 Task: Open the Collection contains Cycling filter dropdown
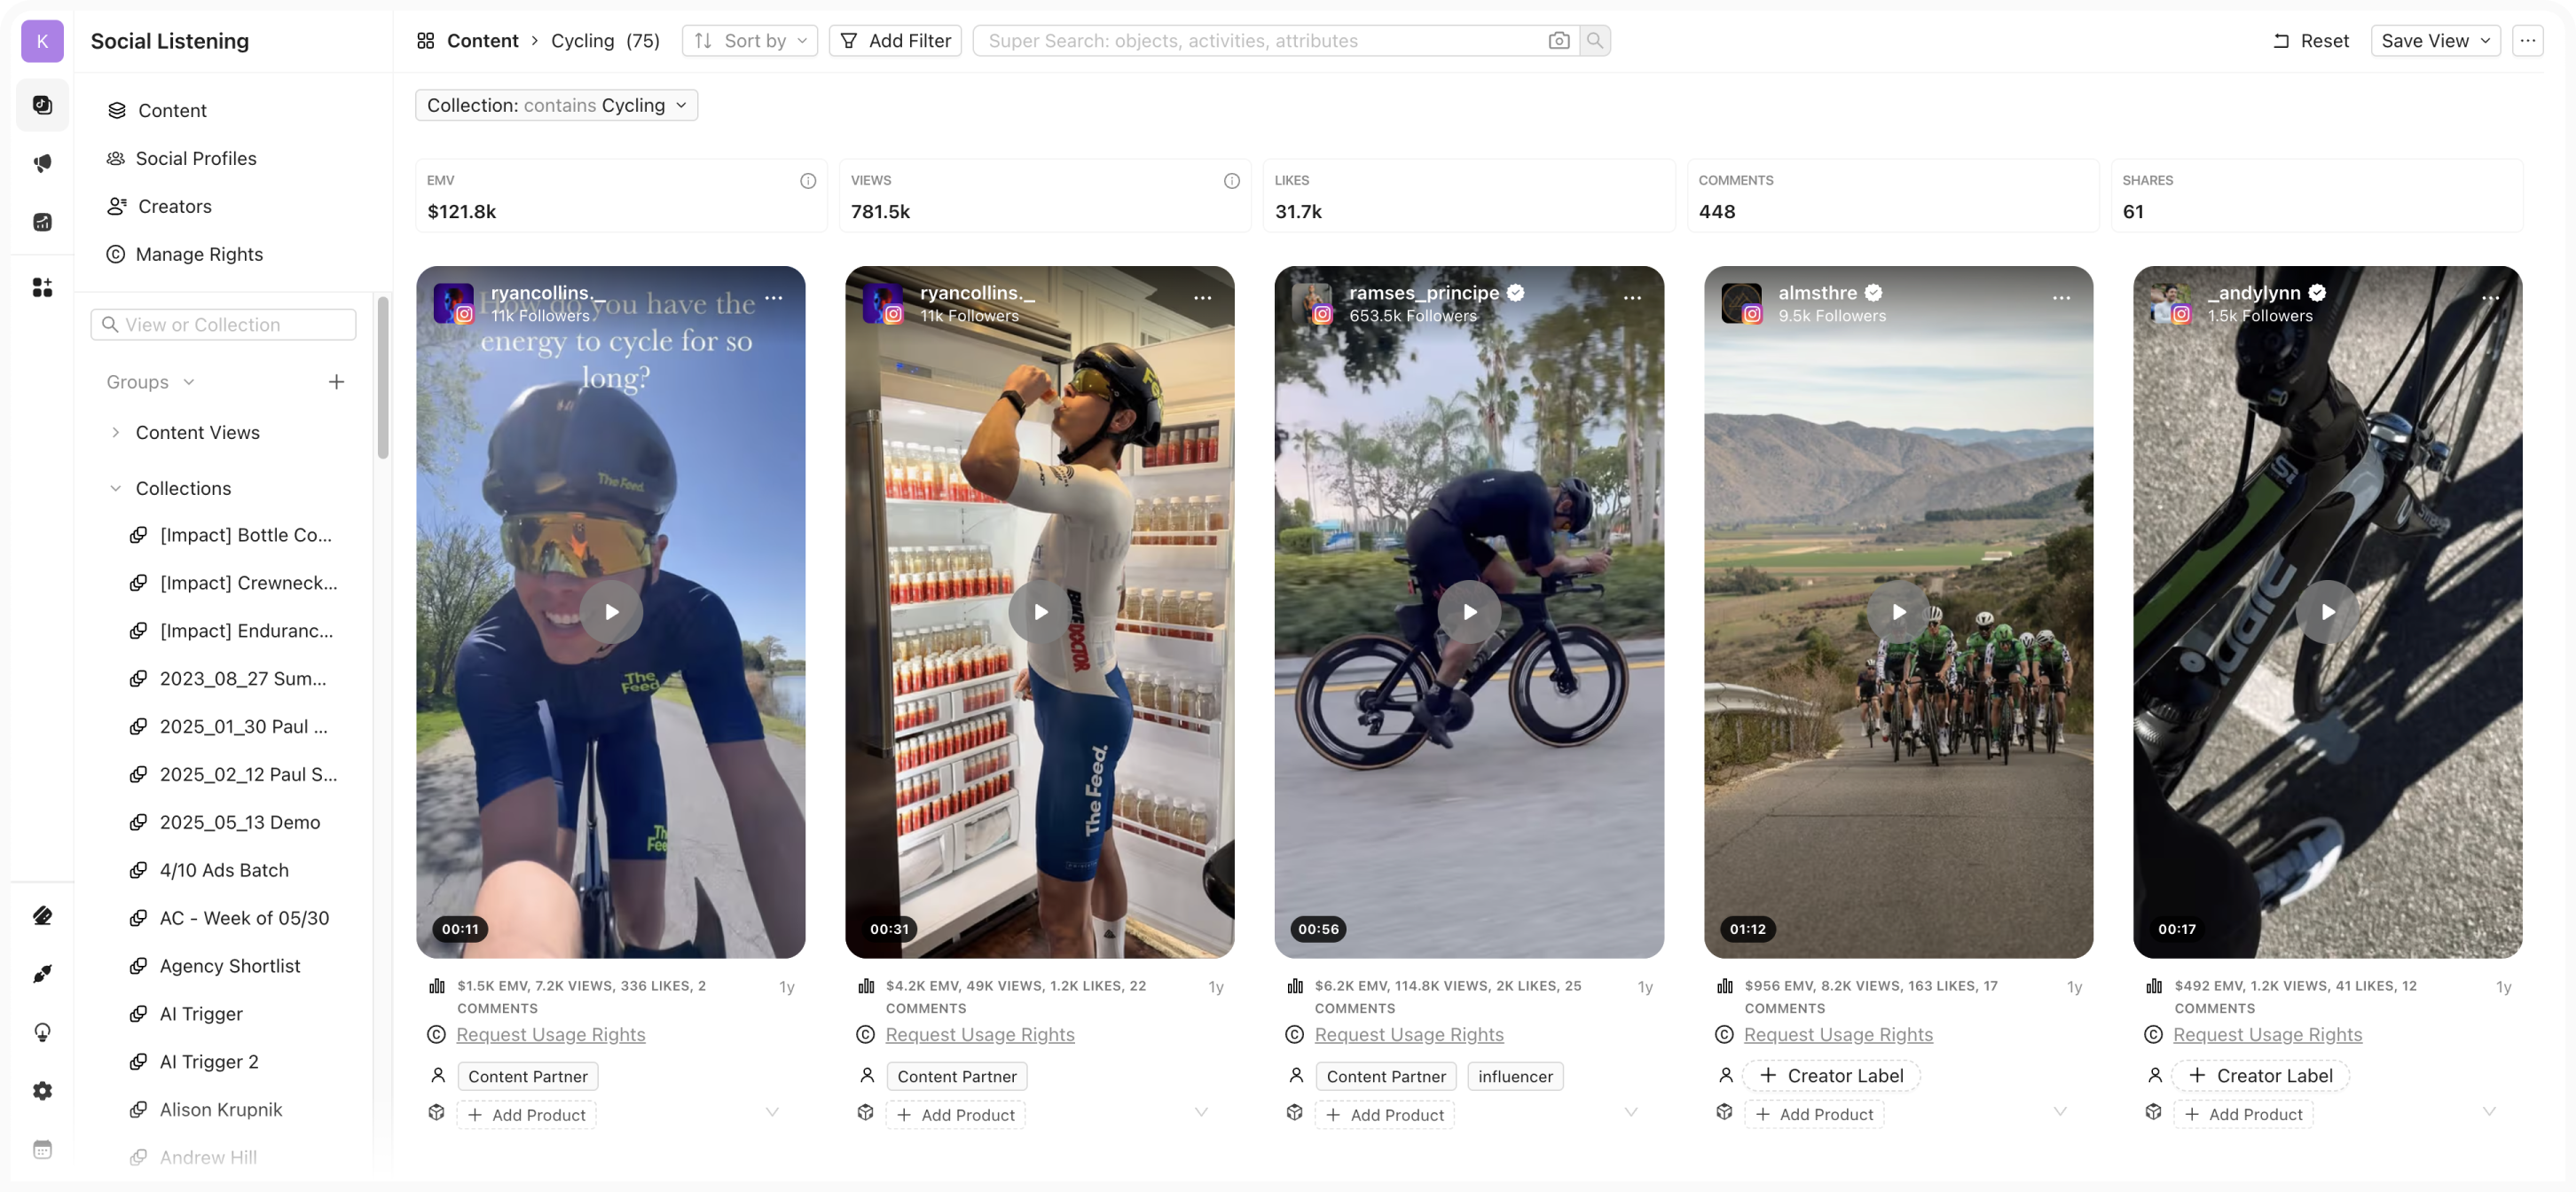point(556,105)
